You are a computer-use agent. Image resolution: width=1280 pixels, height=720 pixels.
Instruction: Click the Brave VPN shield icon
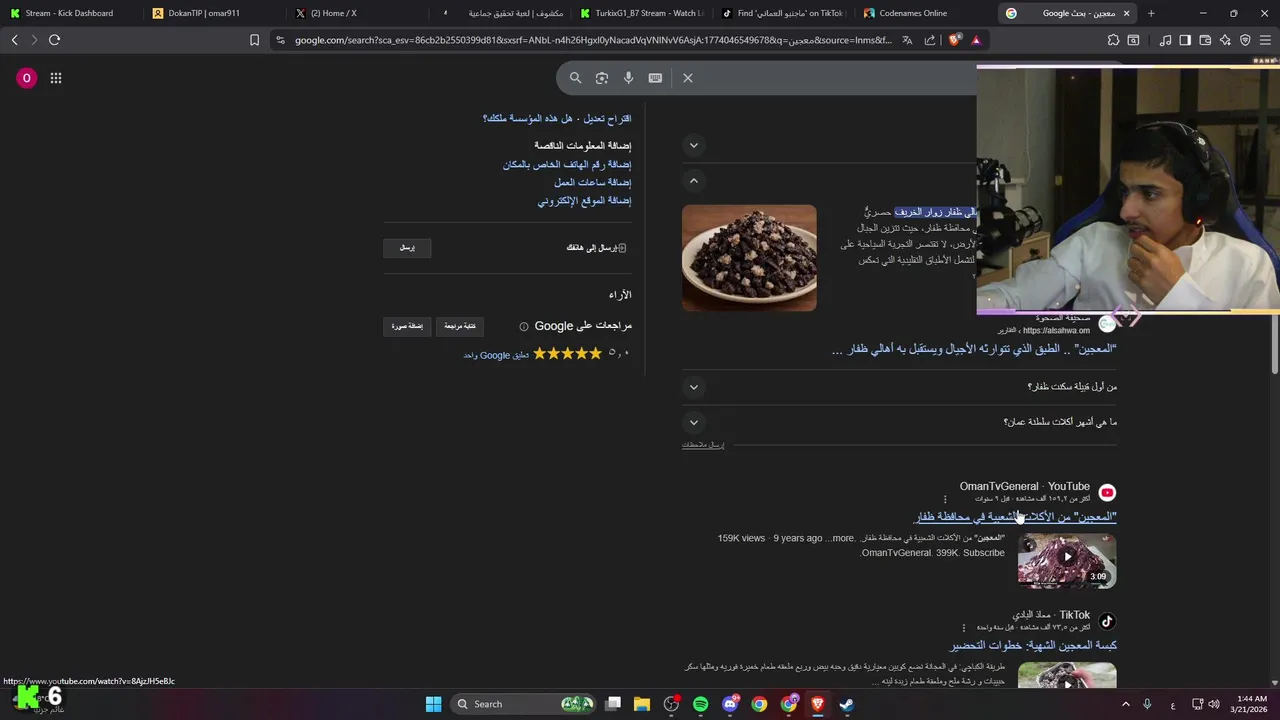pyautogui.click(x=1245, y=40)
